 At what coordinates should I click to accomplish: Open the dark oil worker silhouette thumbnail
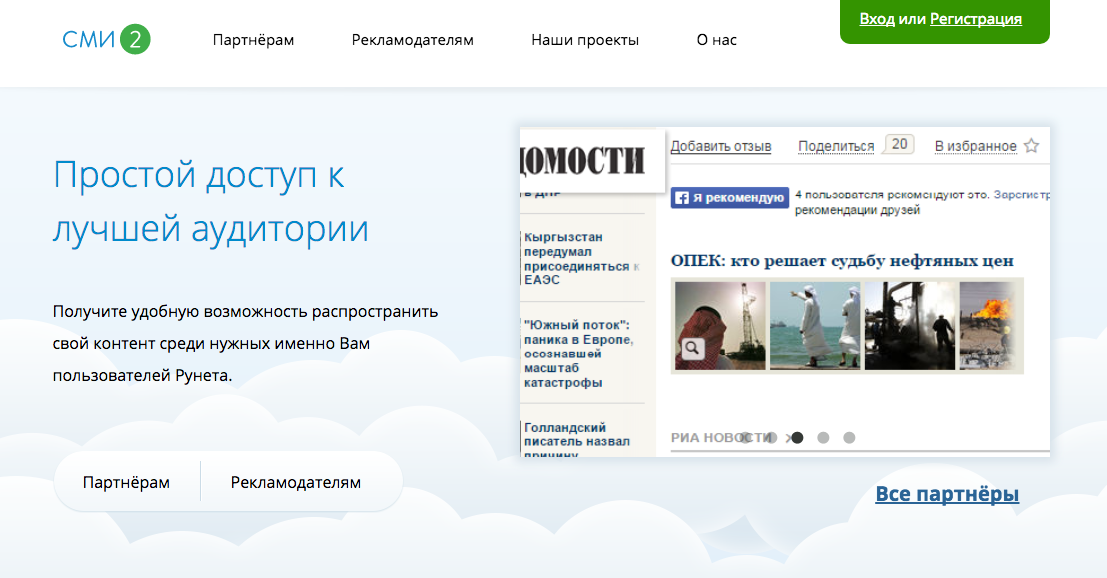pyautogui.click(x=909, y=325)
